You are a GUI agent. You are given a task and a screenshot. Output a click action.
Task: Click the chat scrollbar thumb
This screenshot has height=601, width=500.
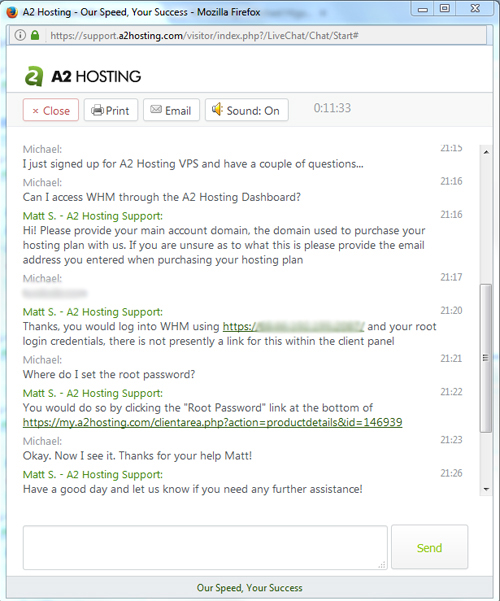[x=486, y=358]
